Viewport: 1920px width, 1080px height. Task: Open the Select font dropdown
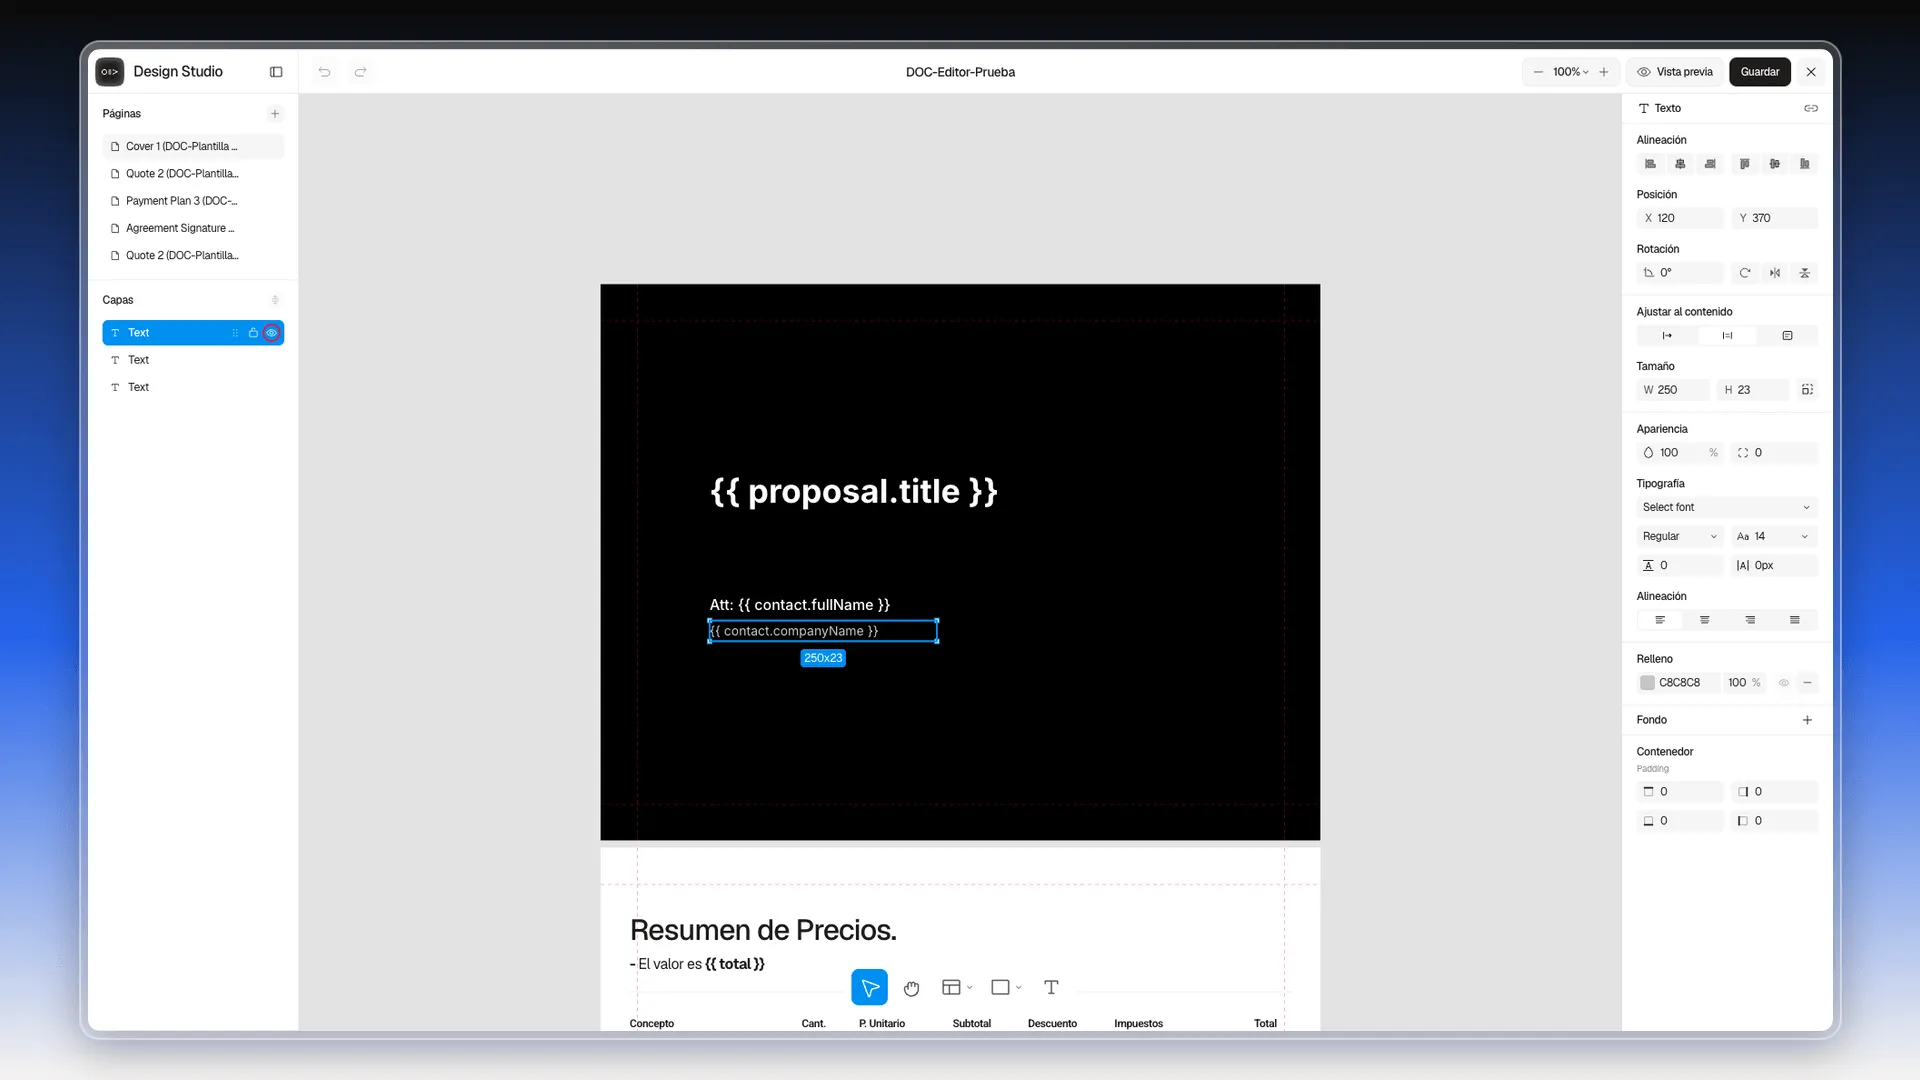pyautogui.click(x=1727, y=507)
